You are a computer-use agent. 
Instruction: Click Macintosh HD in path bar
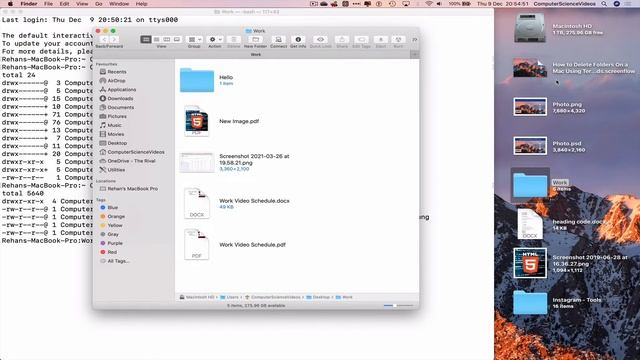197,298
